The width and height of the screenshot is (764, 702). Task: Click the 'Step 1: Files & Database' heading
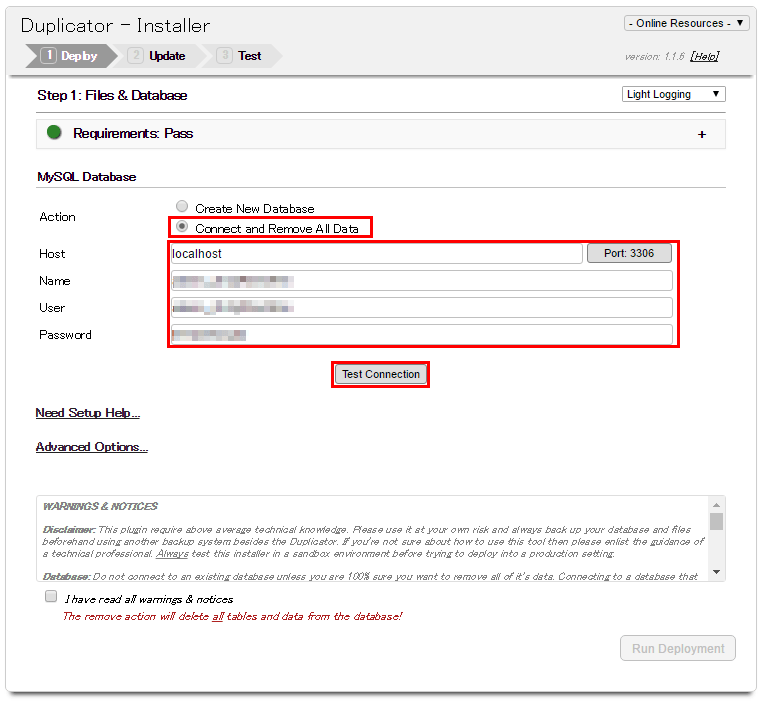[112, 95]
